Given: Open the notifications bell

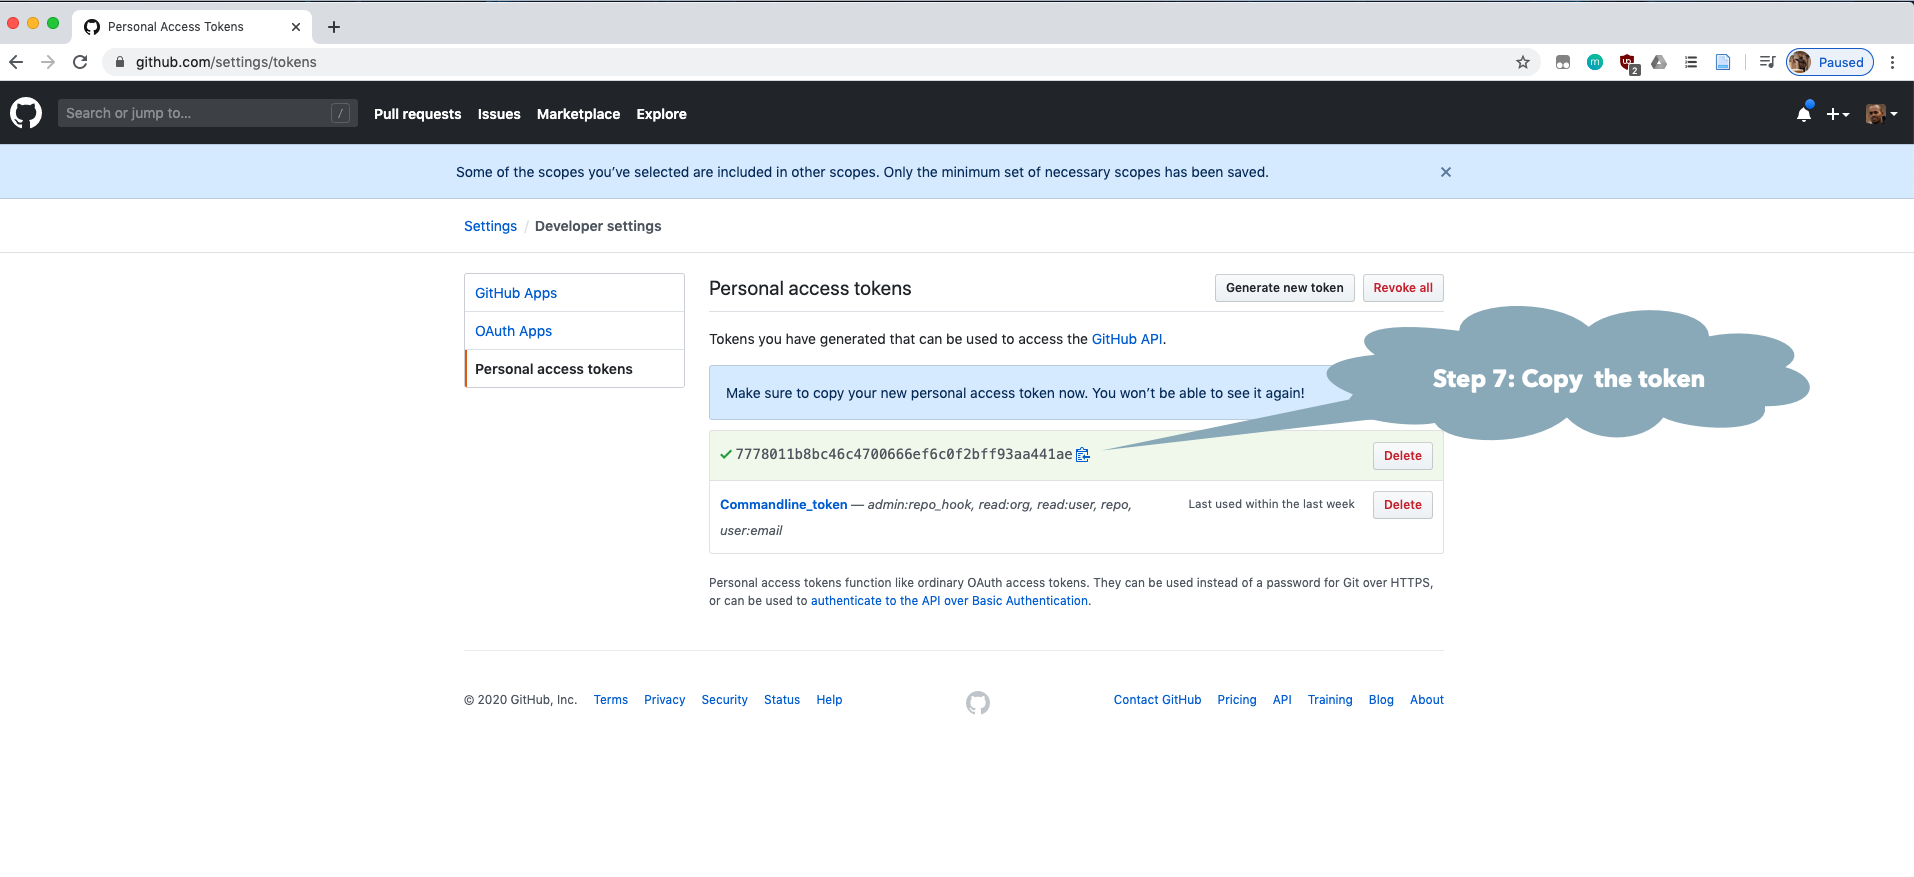Looking at the screenshot, I should click(1803, 114).
